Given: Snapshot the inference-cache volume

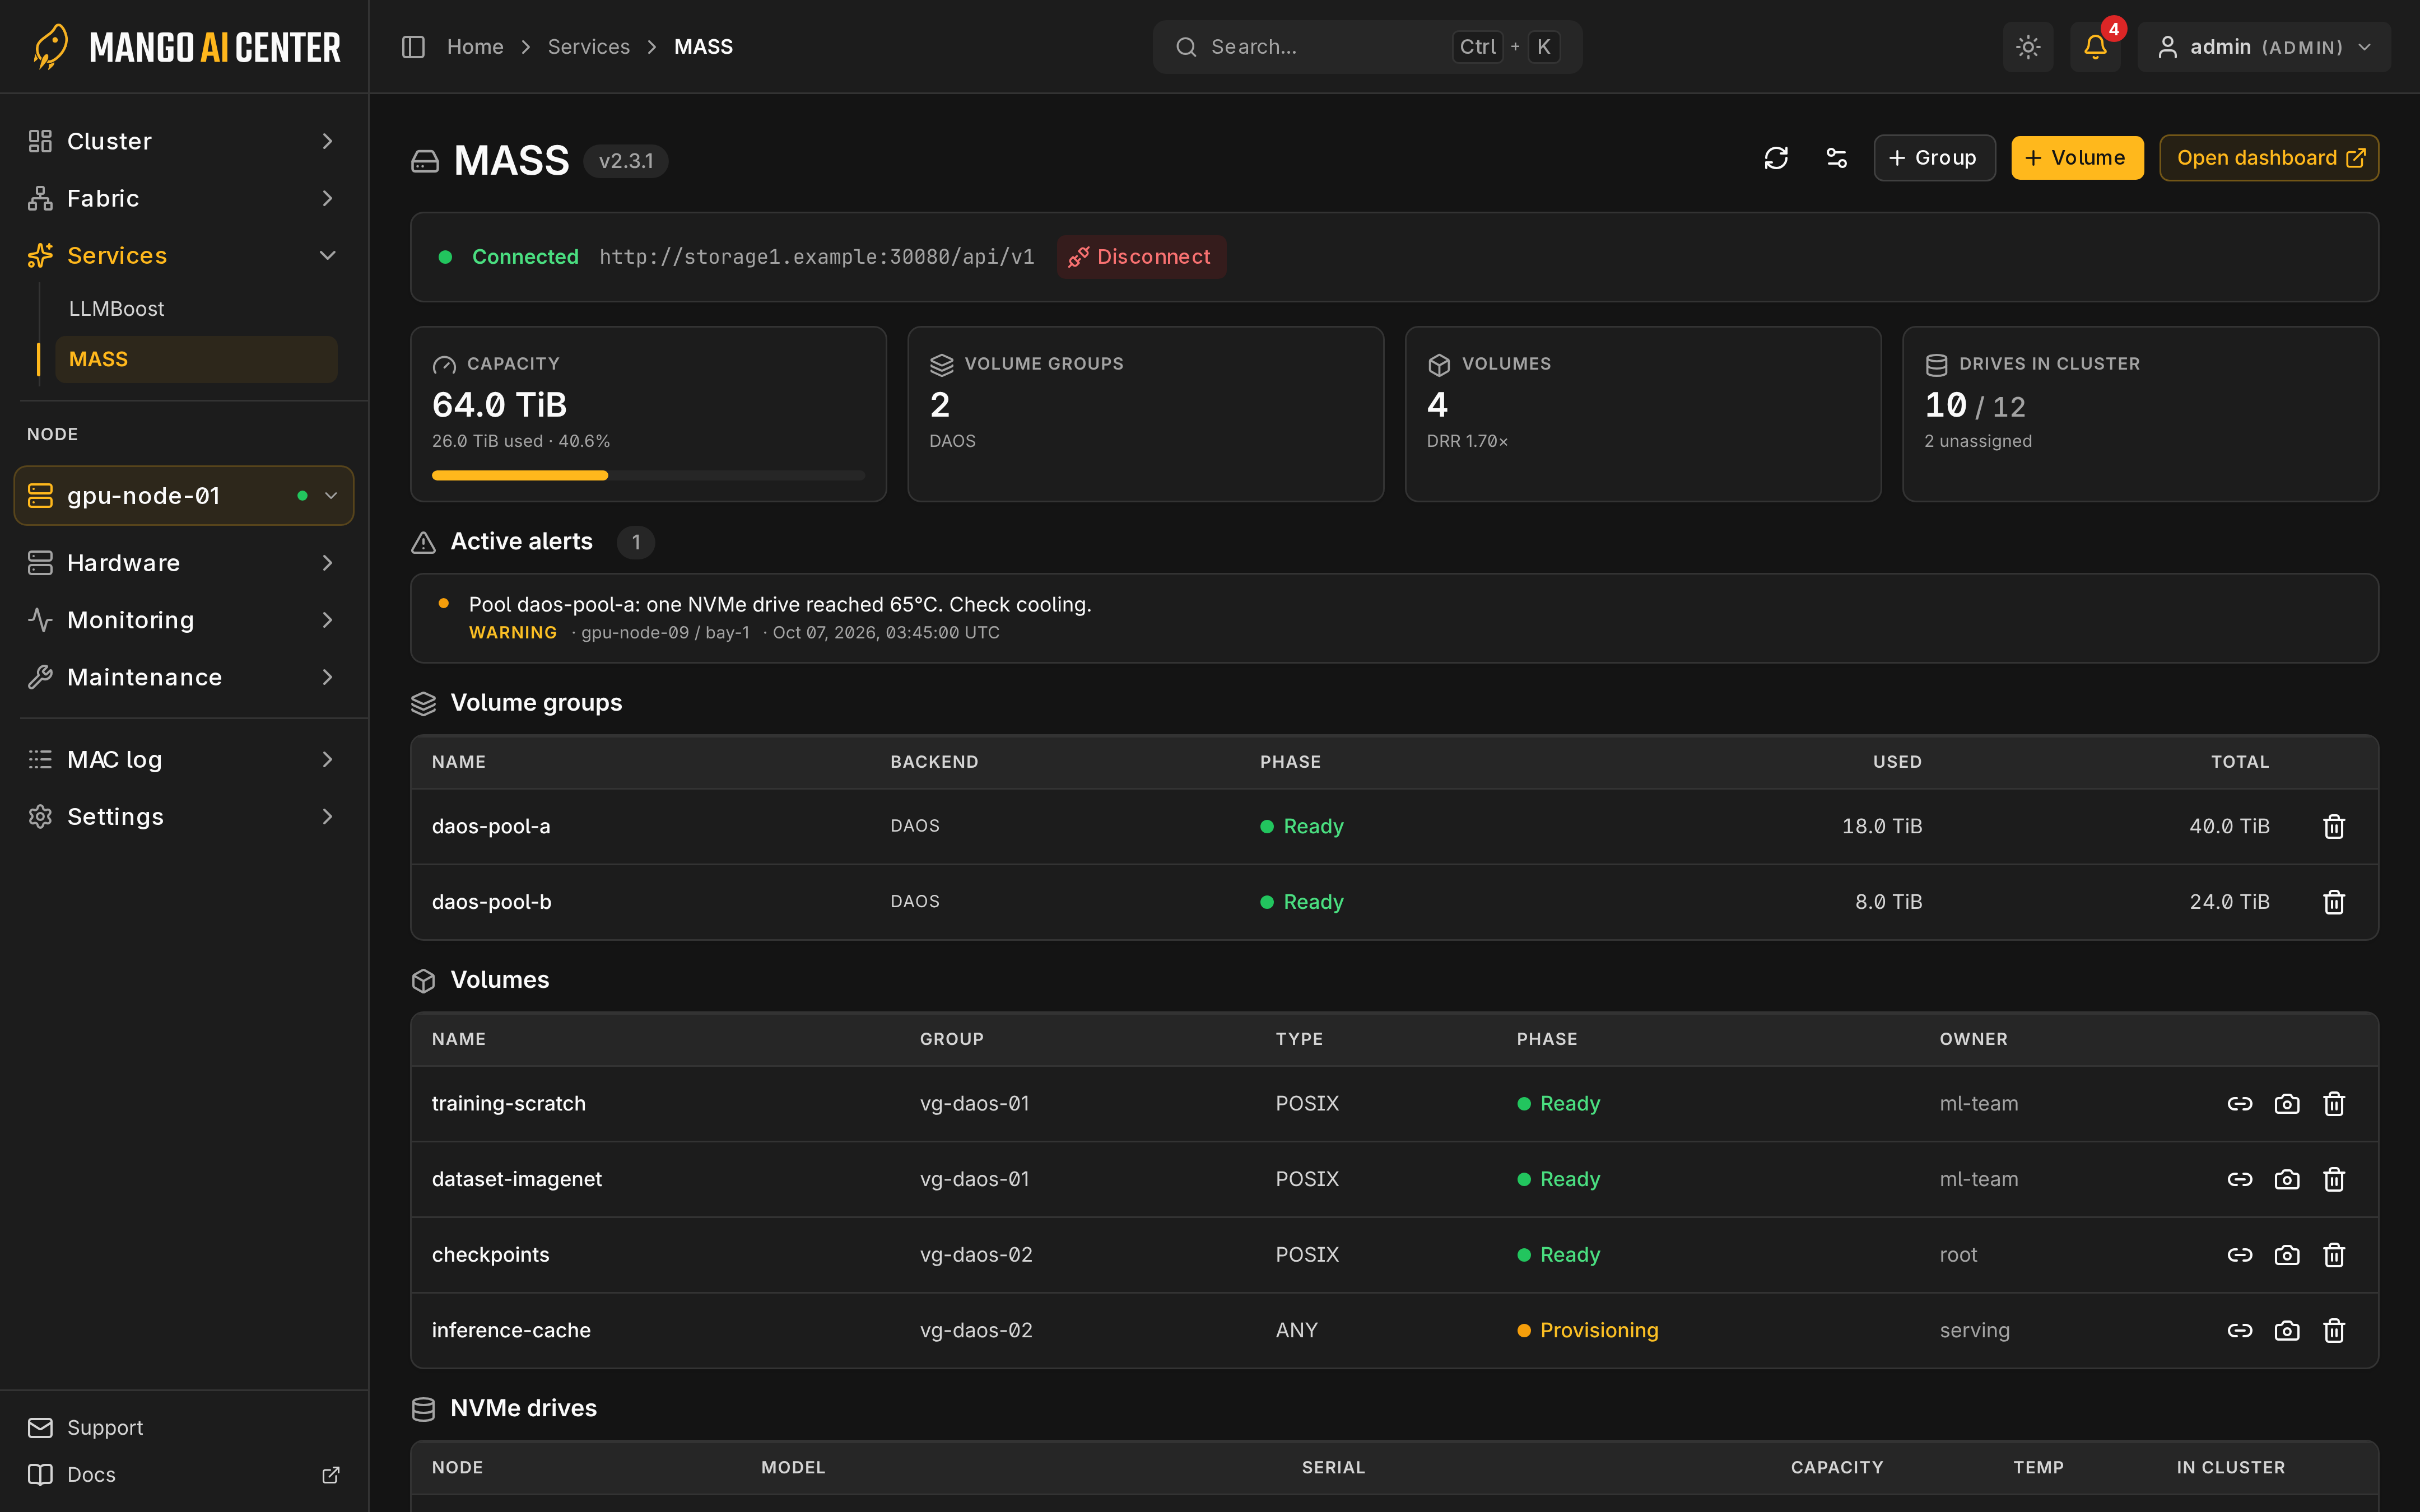Looking at the screenshot, I should click(2287, 1330).
